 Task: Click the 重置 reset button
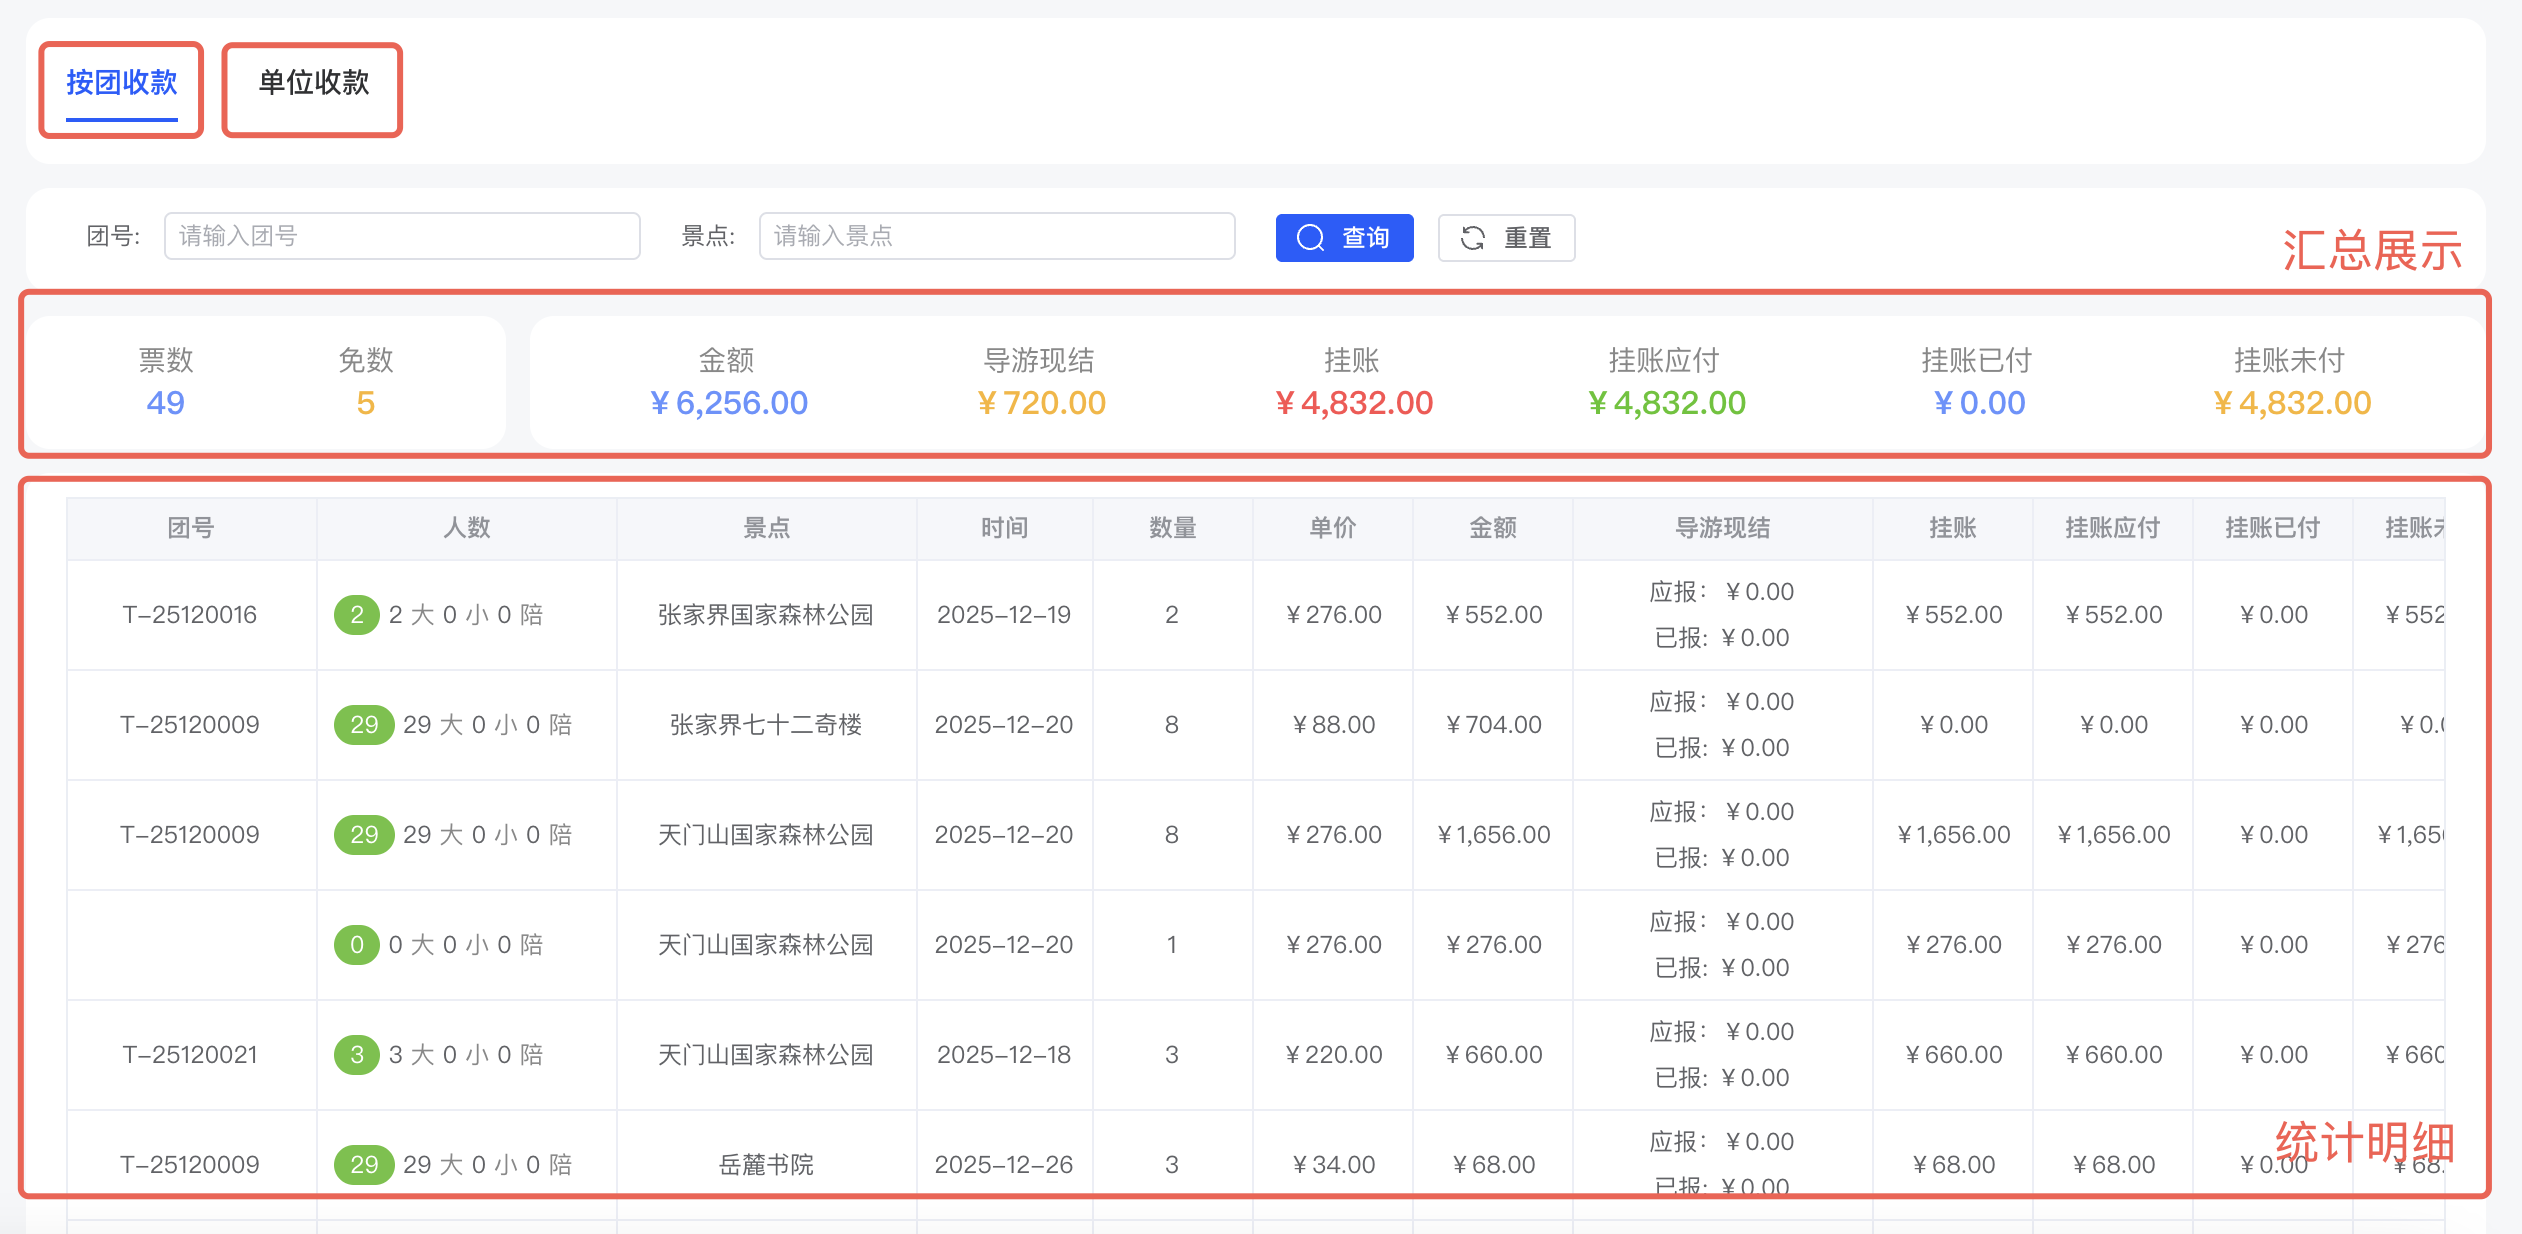pos(1506,238)
